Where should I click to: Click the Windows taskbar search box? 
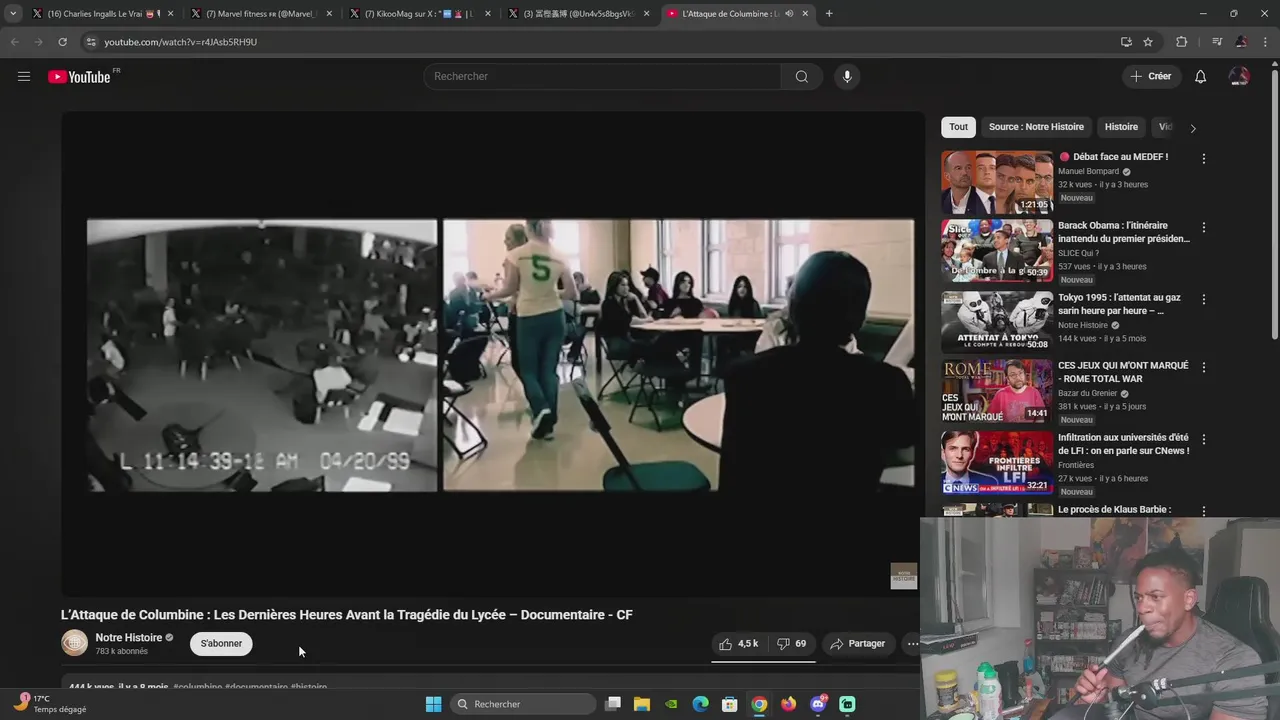pos(524,704)
